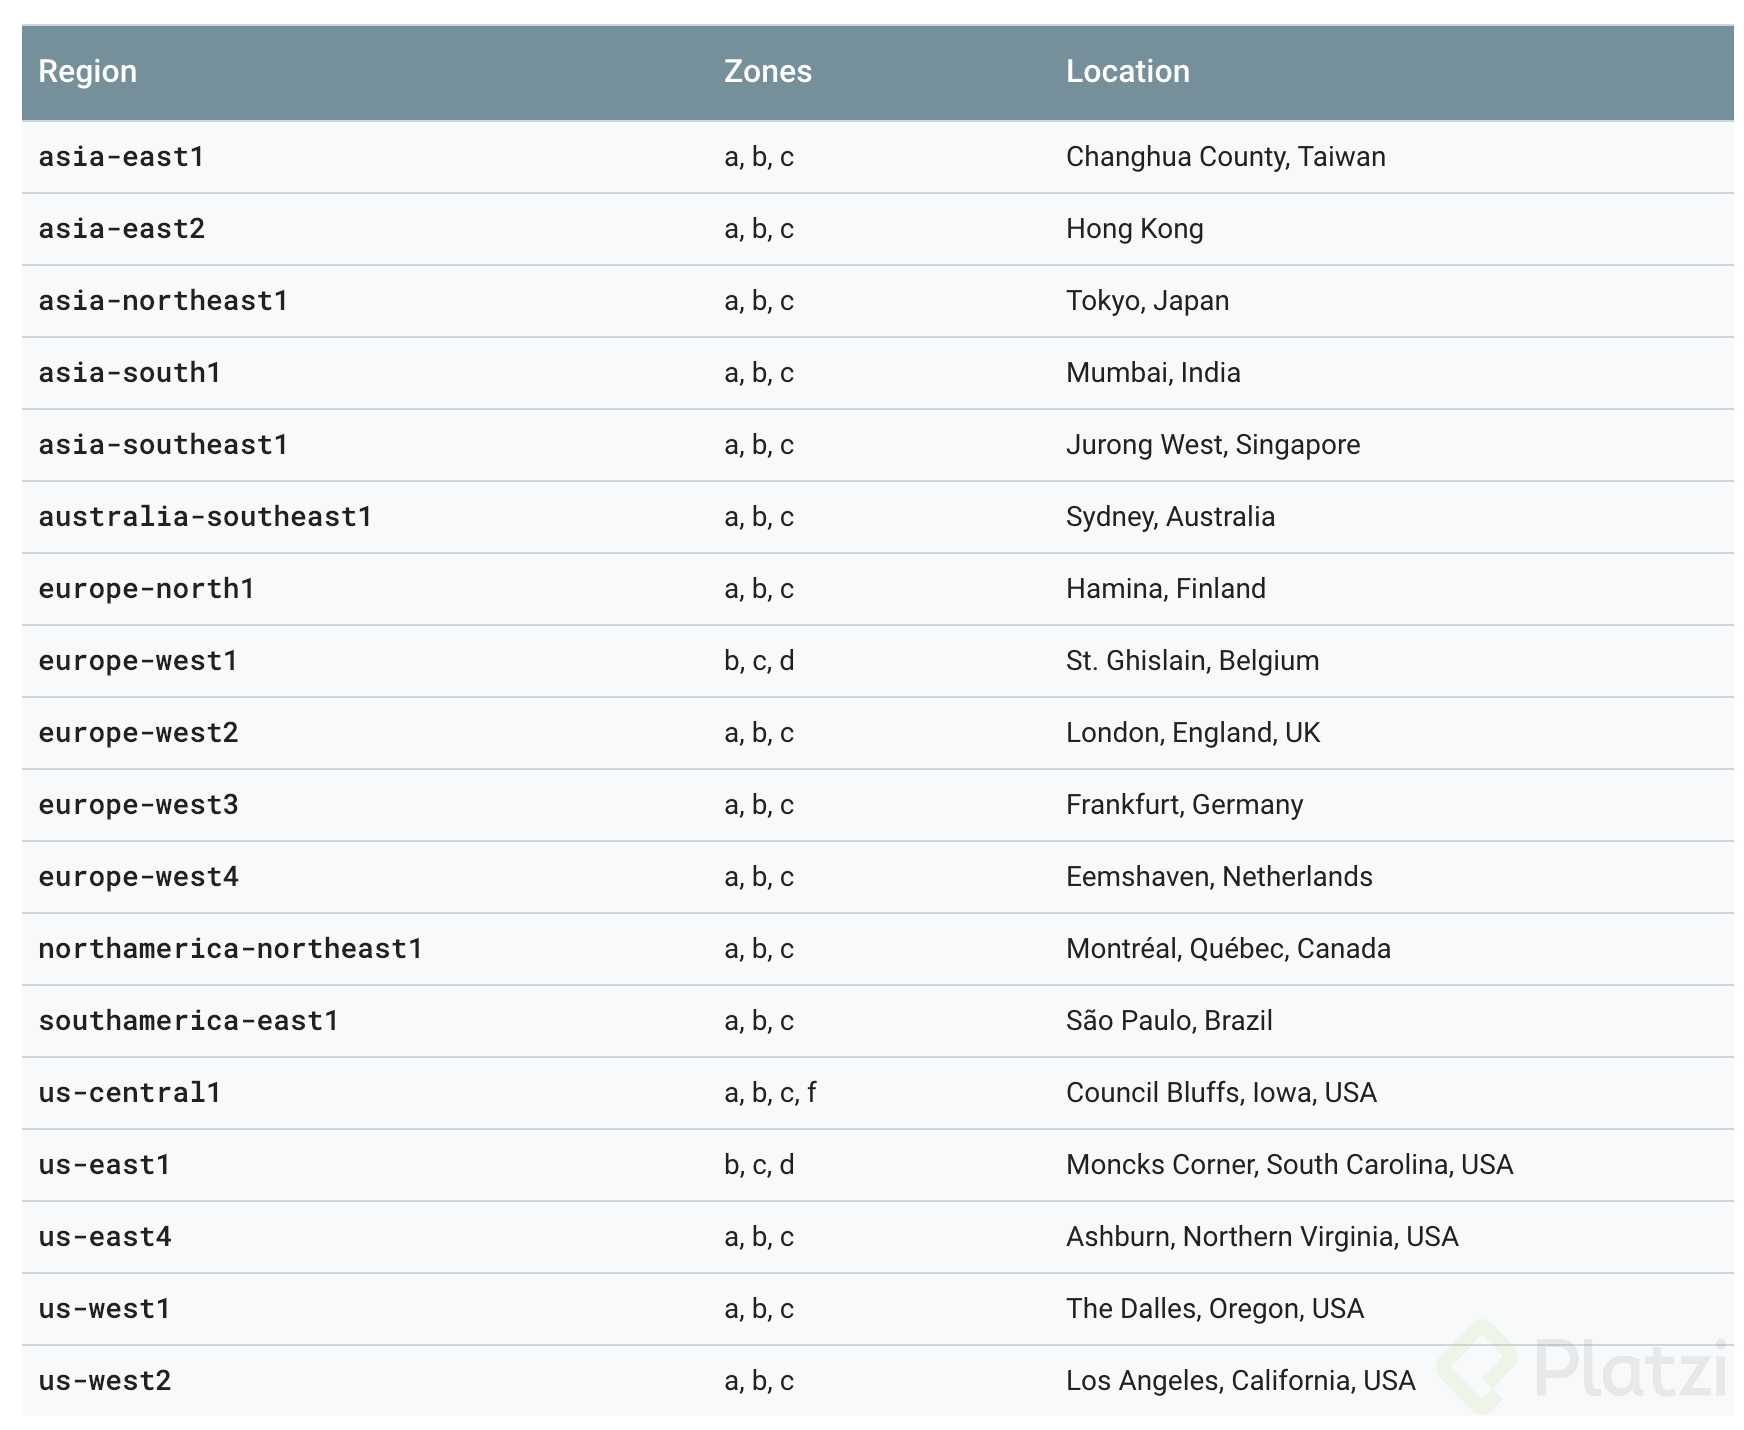Click the northamerica-northeast1 region name
Viewport: 1744px width, 1430px height.
(x=231, y=948)
